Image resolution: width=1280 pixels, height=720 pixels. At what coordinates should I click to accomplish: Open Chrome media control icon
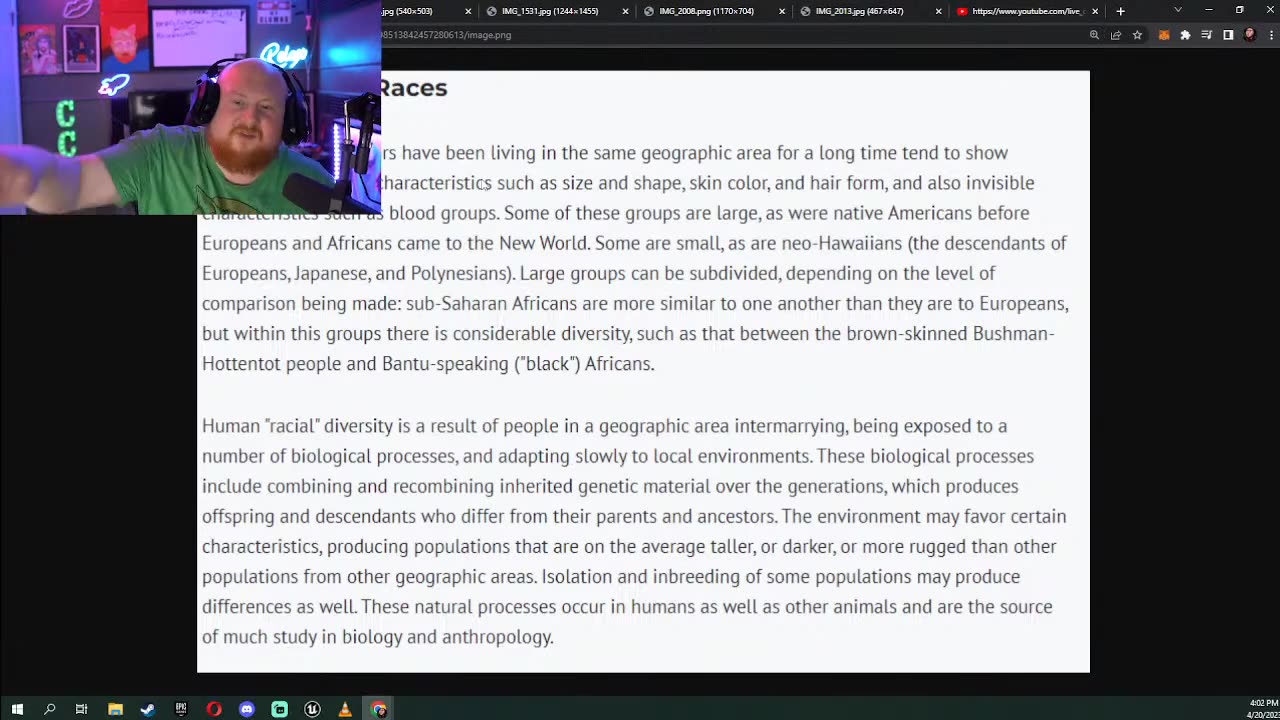[x=1207, y=35]
